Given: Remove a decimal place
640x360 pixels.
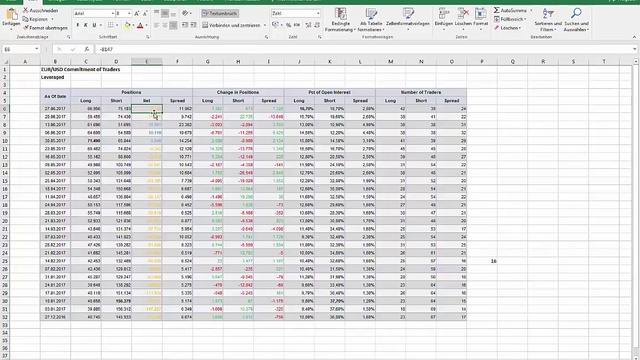Looking at the screenshot, I should (x=316, y=25).
